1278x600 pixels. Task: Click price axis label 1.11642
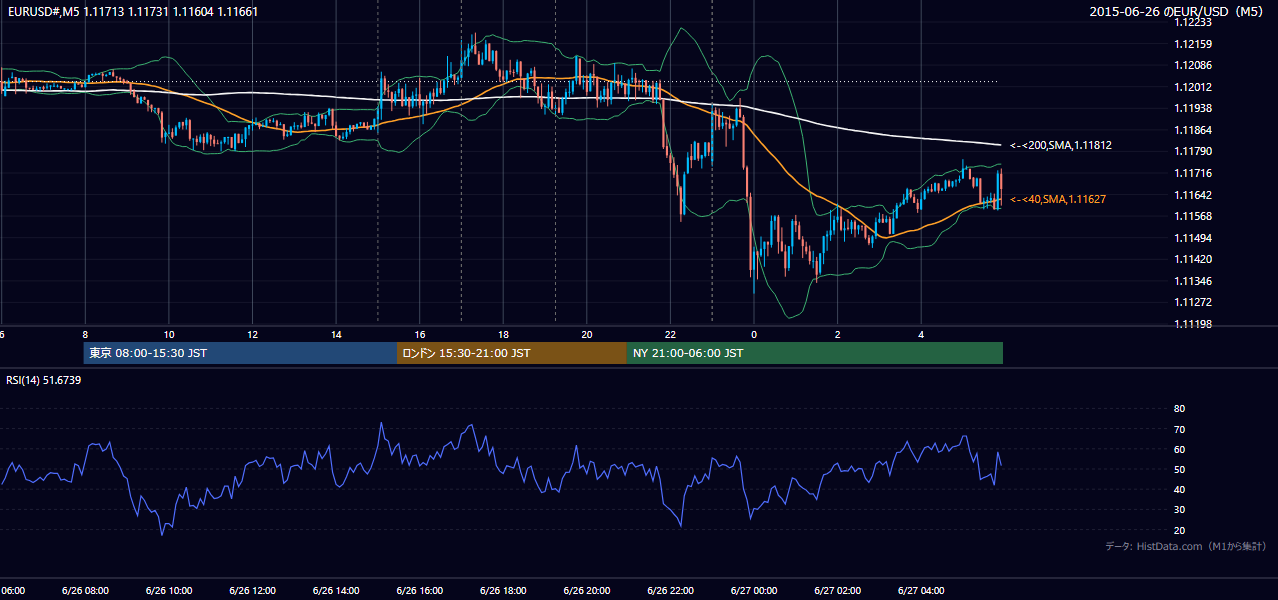click(x=1193, y=195)
